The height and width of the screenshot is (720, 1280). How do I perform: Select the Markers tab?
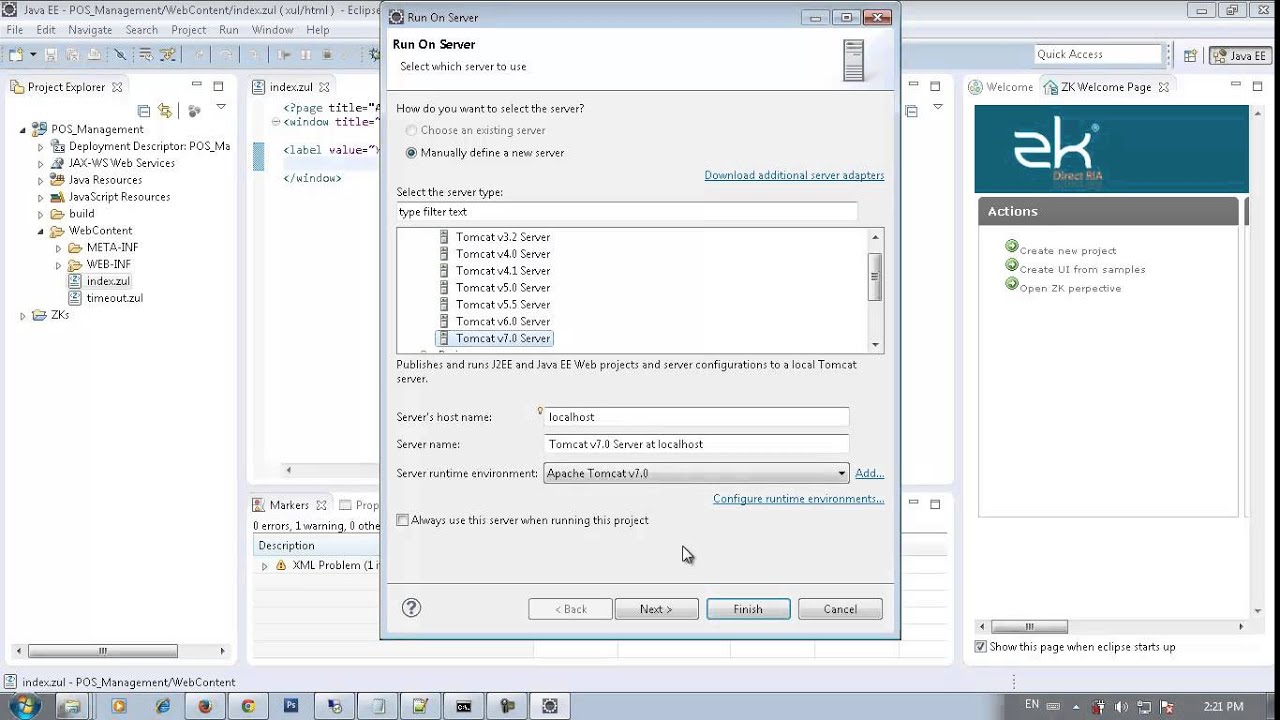[x=289, y=505]
